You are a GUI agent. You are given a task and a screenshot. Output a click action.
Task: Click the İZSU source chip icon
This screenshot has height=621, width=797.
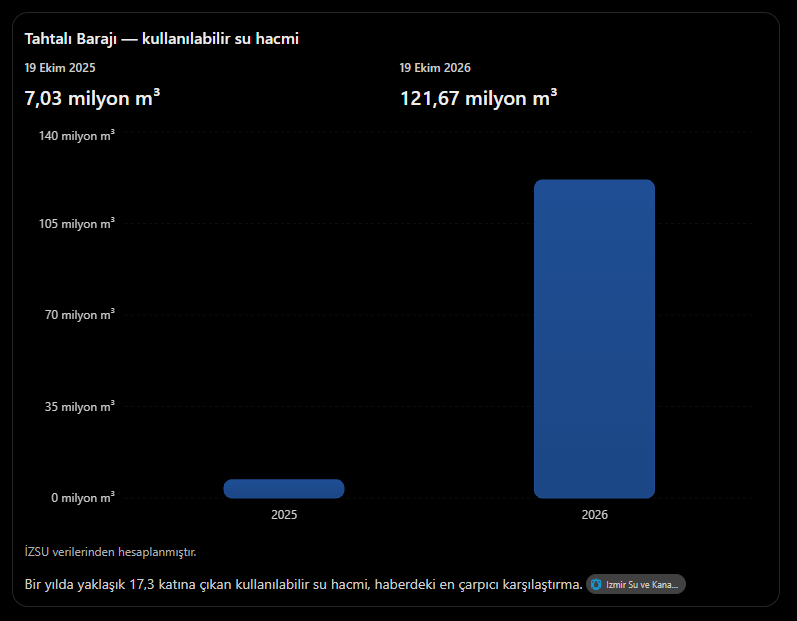(596, 584)
